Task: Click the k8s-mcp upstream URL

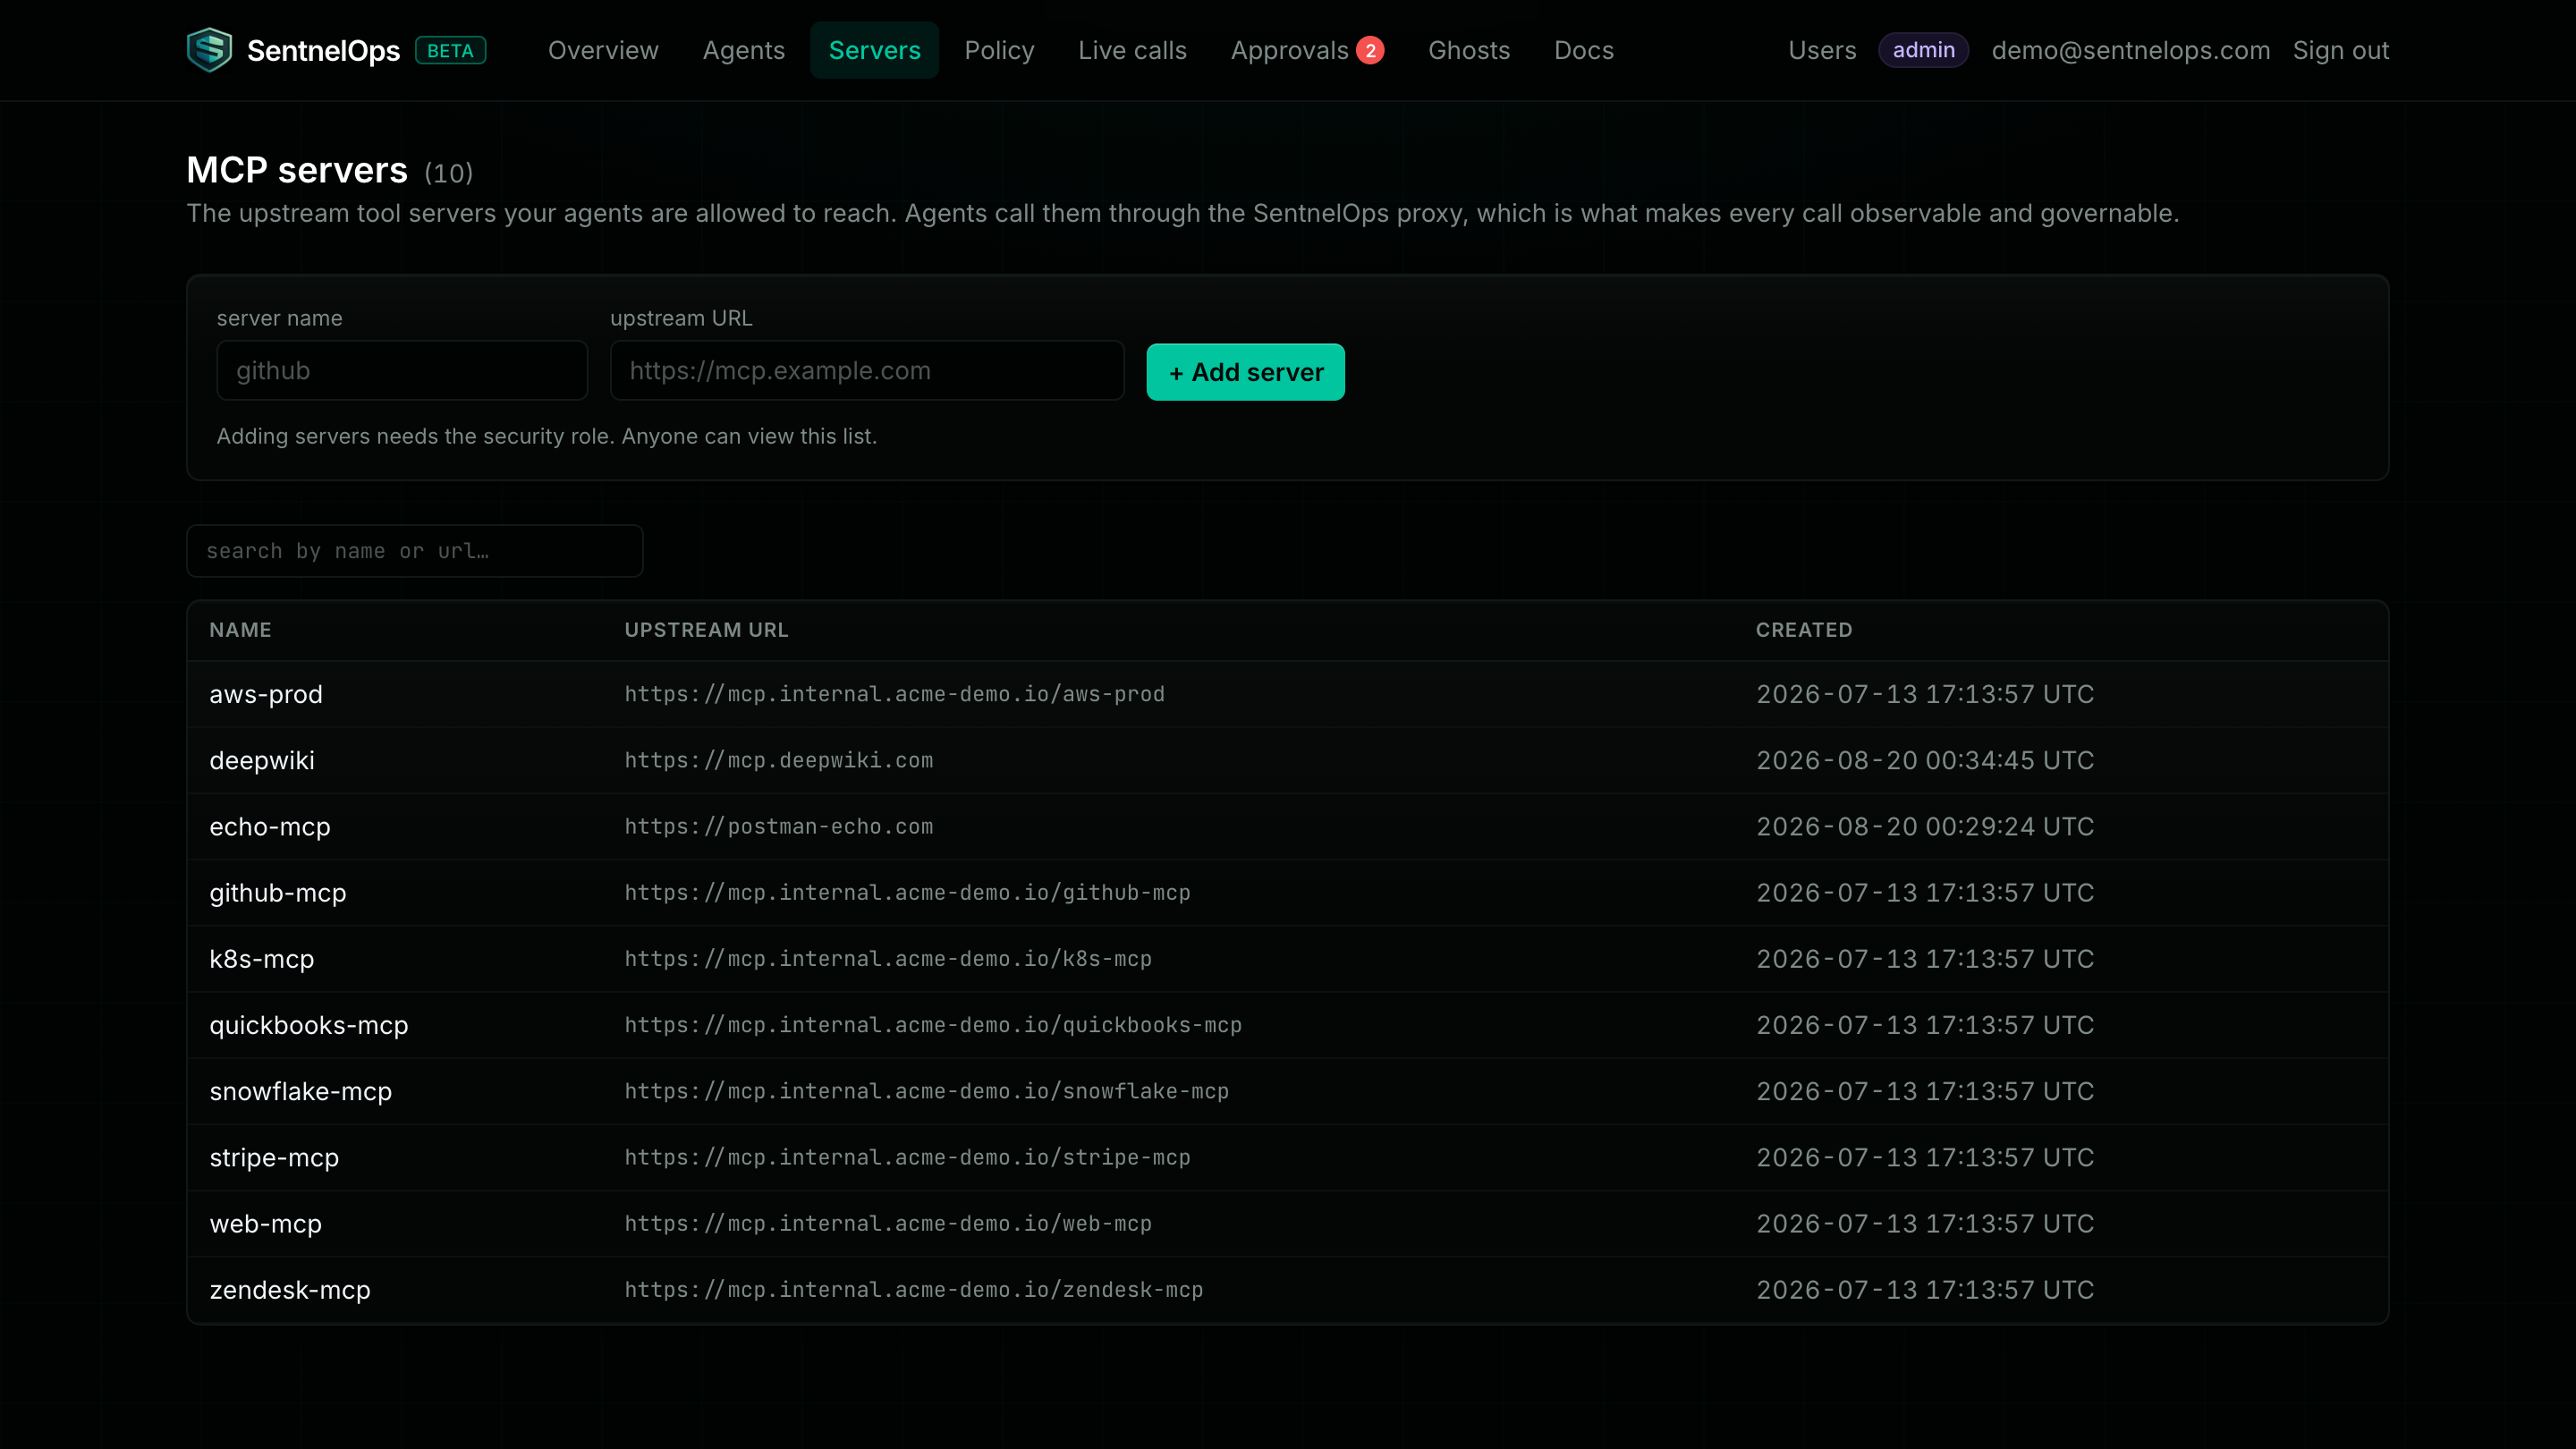Action: (x=888, y=959)
